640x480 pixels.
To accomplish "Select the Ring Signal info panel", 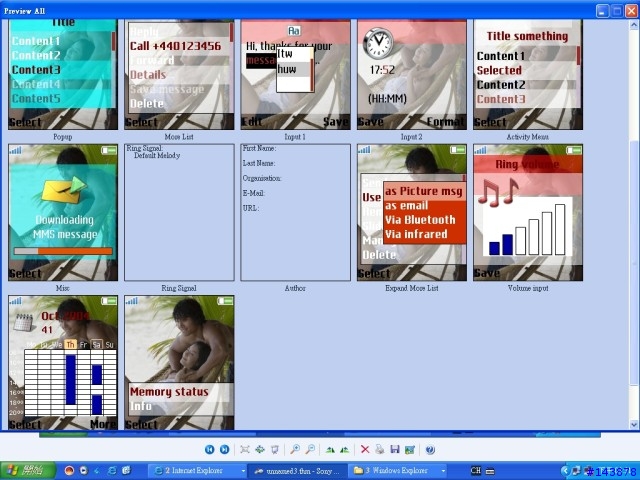I will [x=179, y=212].
